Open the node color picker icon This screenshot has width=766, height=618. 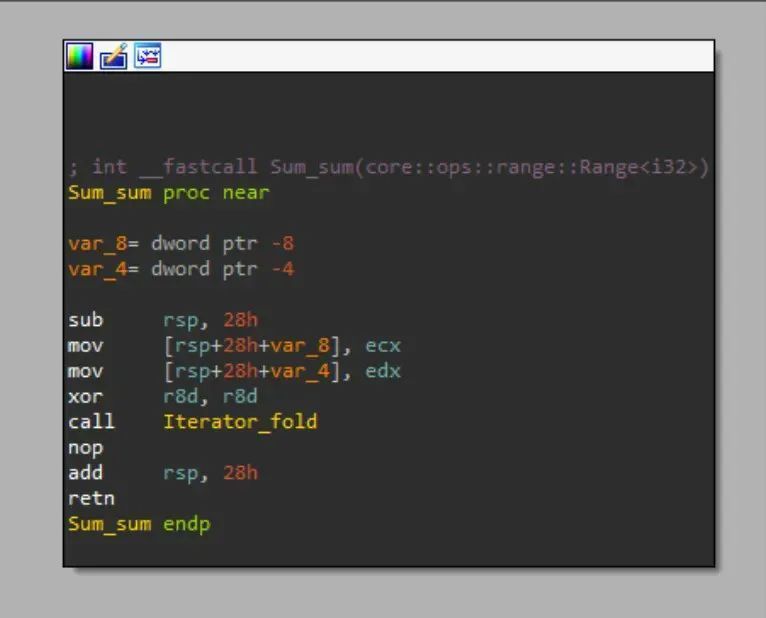click(x=79, y=56)
